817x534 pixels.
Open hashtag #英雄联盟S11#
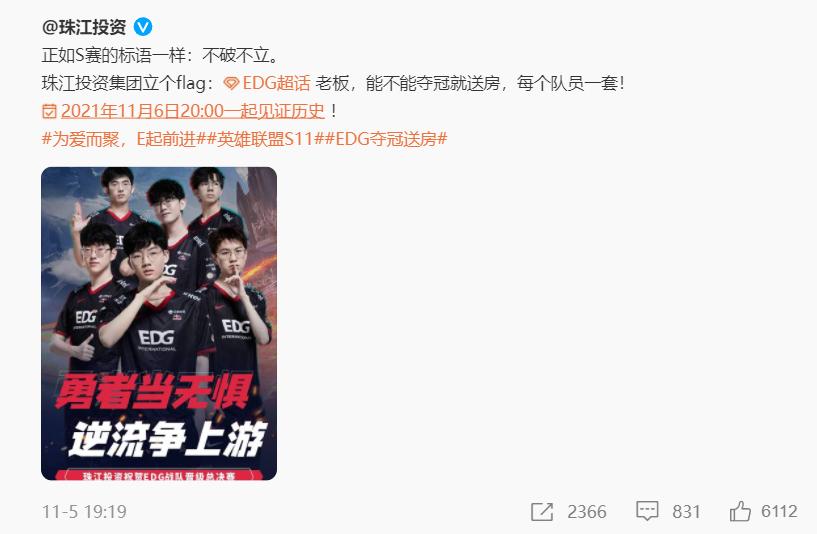pos(265,139)
